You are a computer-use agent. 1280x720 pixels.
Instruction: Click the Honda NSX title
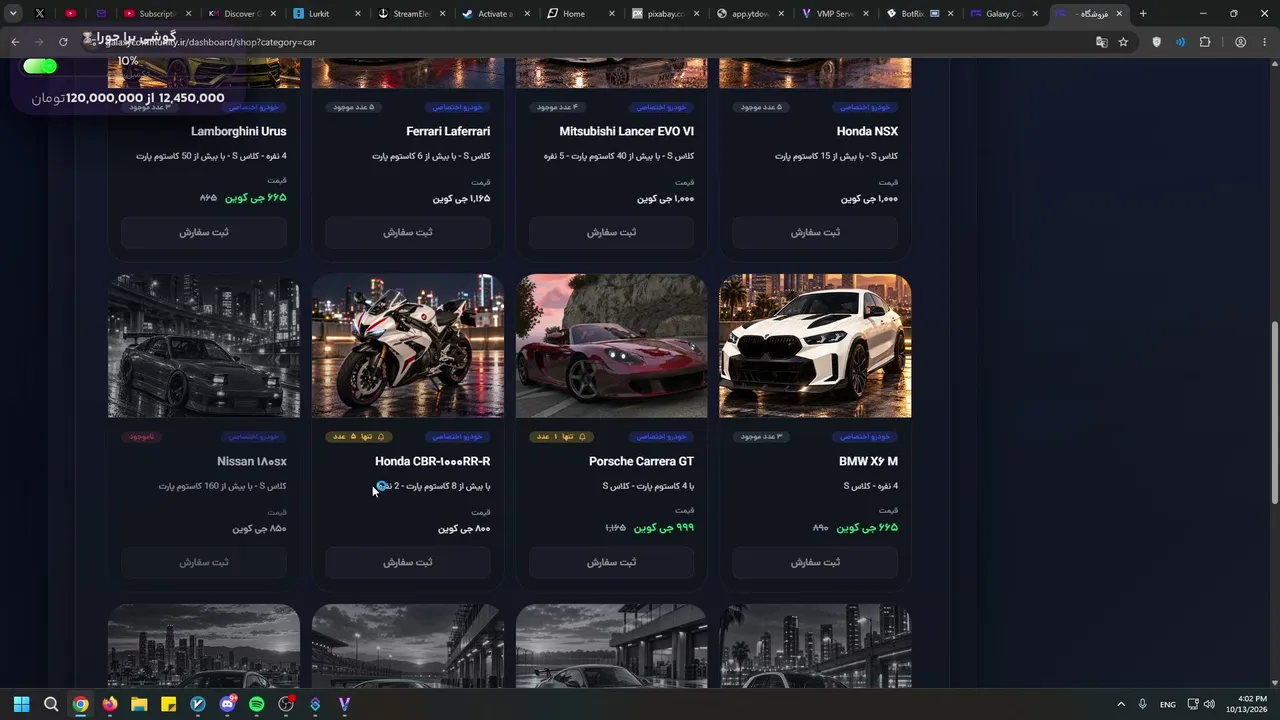click(x=867, y=131)
